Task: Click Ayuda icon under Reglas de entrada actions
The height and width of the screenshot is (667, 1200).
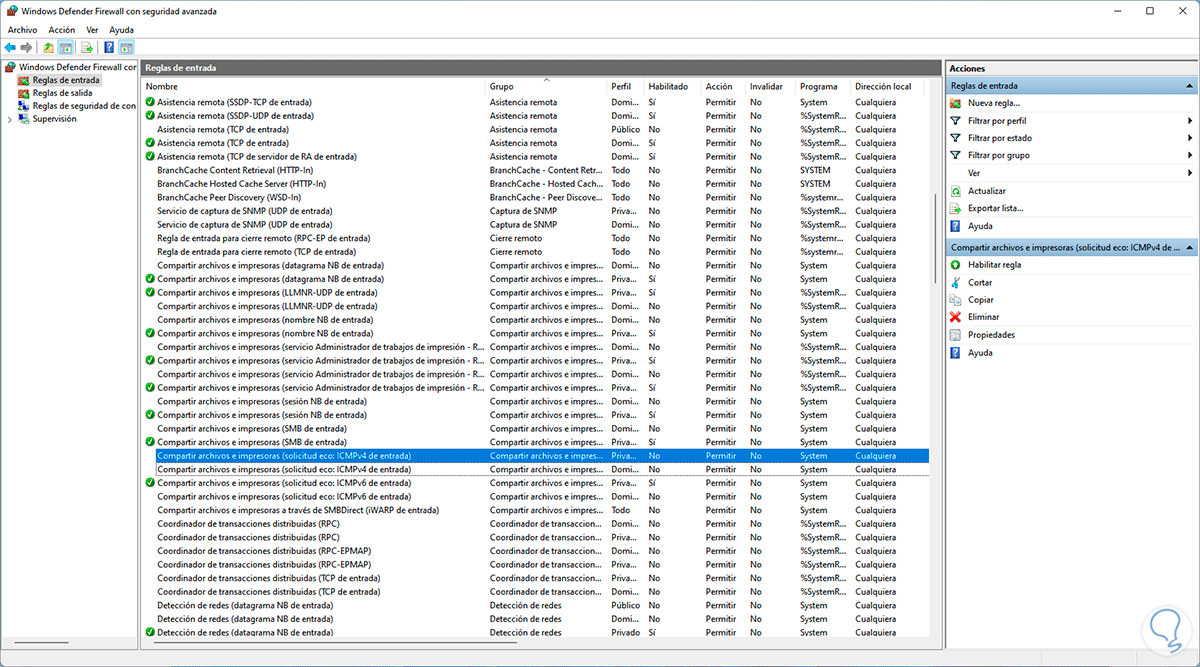Action: click(x=956, y=226)
